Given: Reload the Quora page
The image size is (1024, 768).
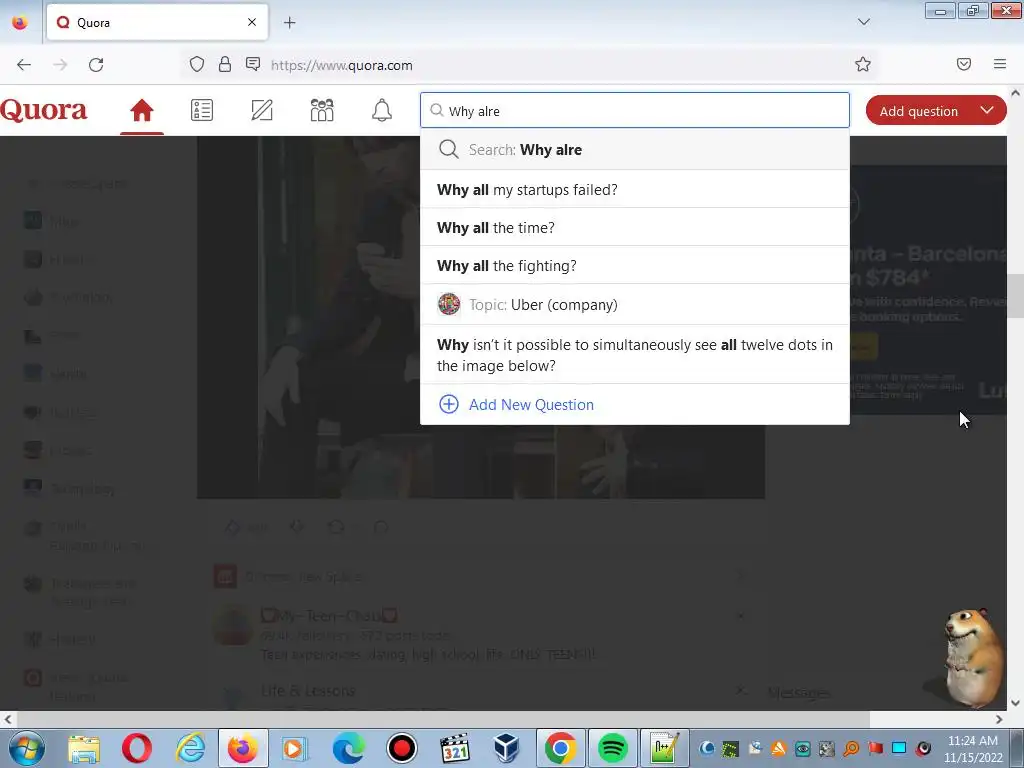Looking at the screenshot, I should point(96,65).
